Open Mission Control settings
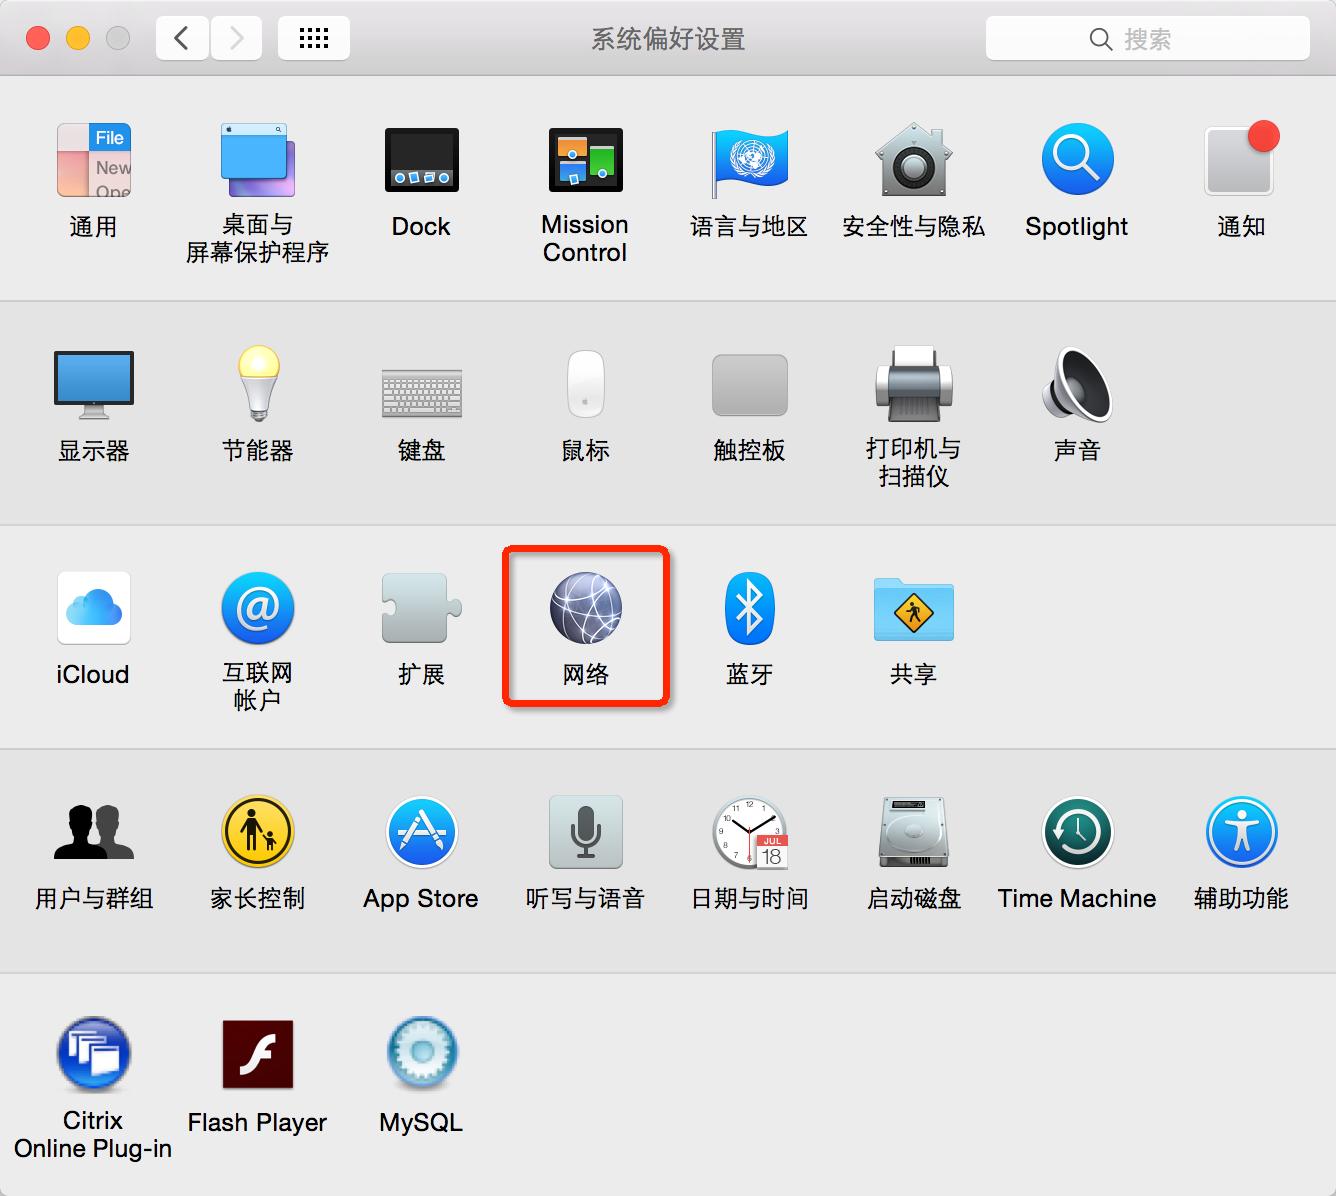The width and height of the screenshot is (1336, 1196). pyautogui.click(x=585, y=160)
